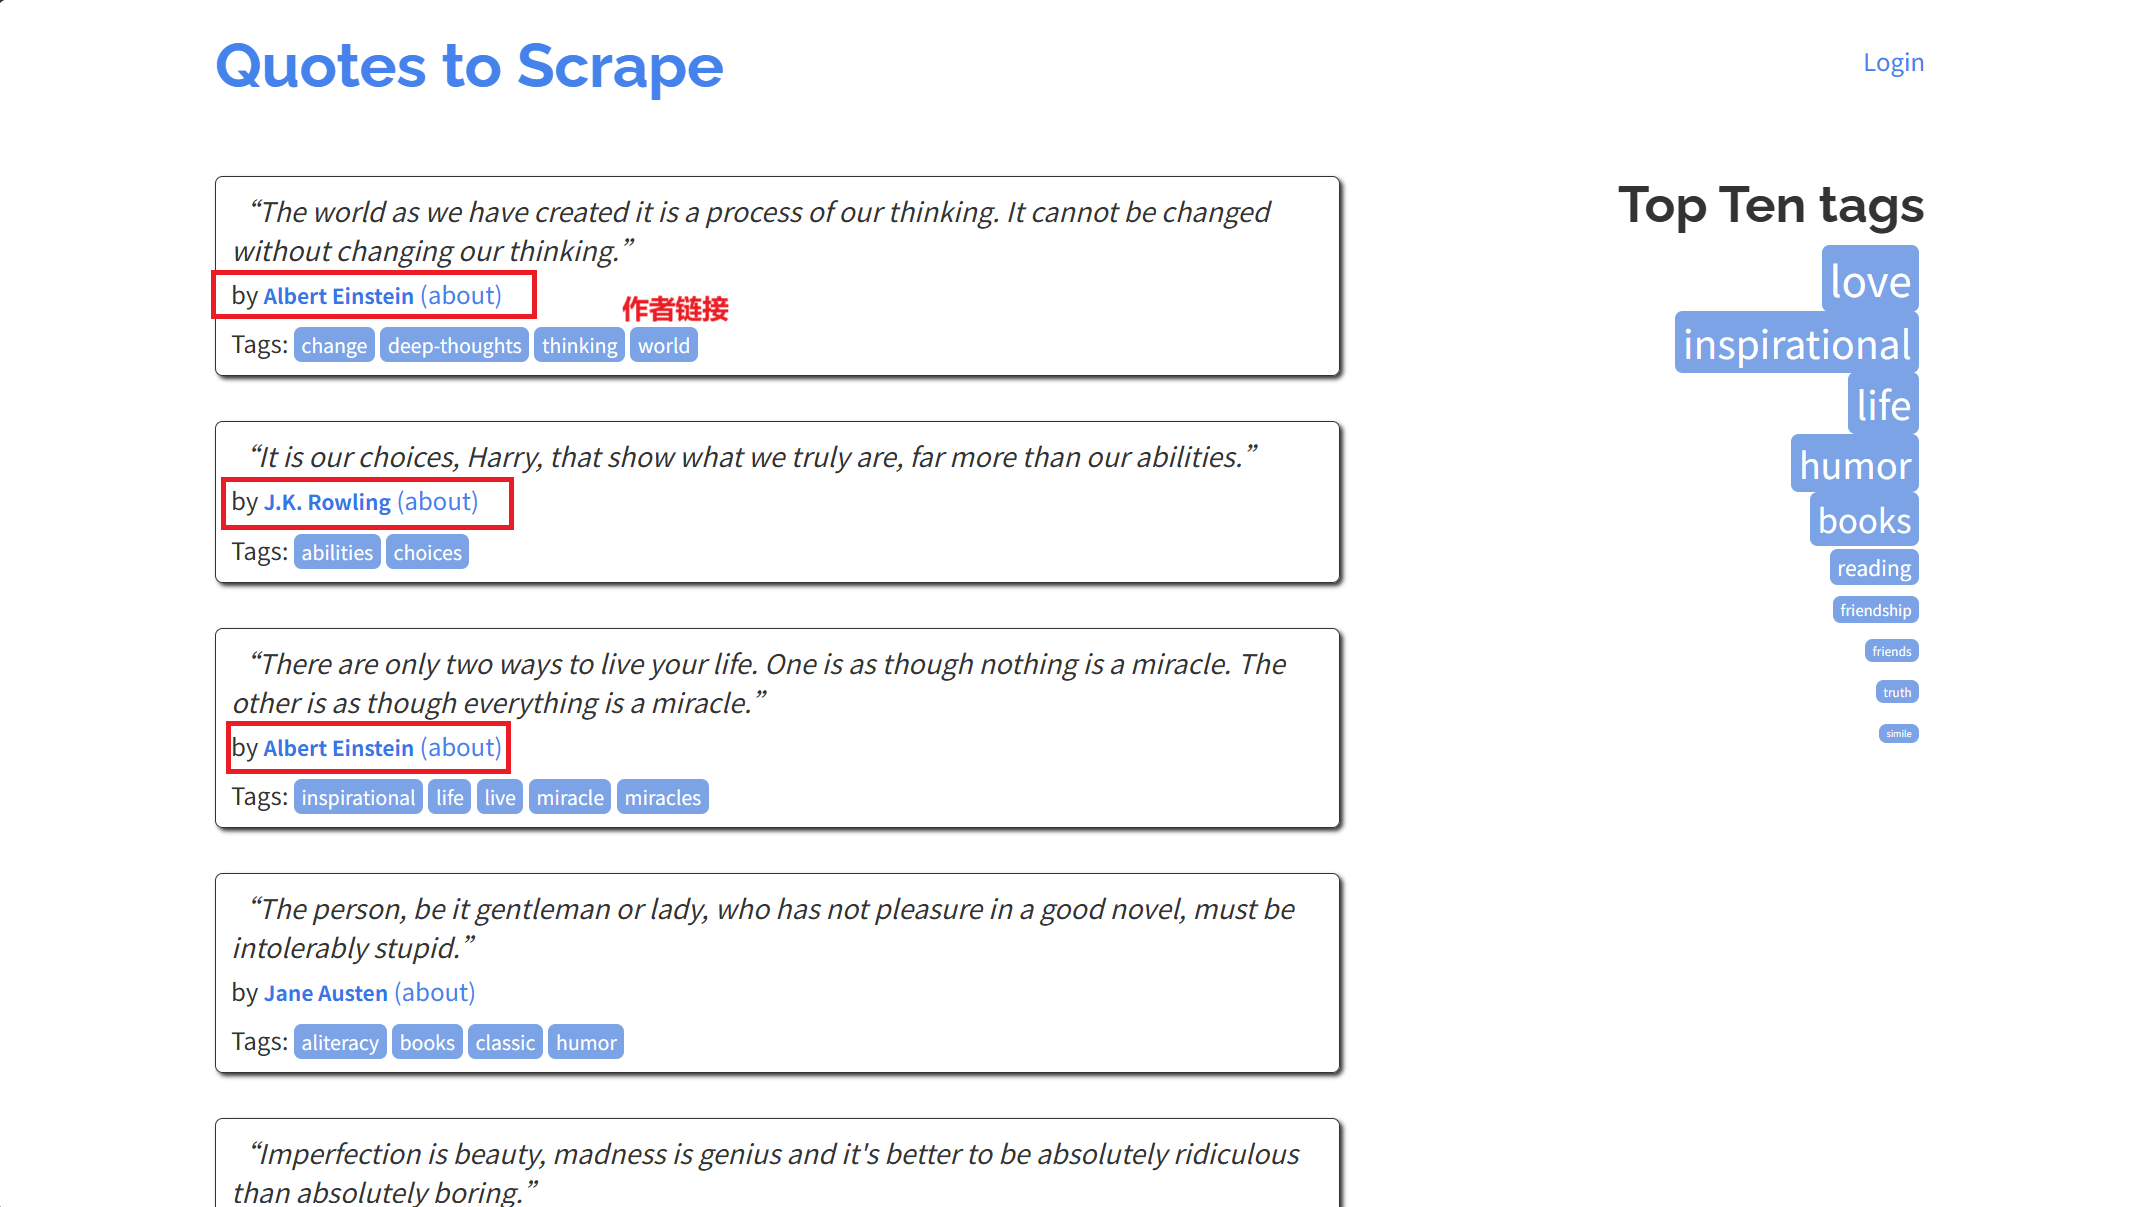Open the 'friendship' top tag
Screen dimensions: 2137x1207
(x=1875, y=610)
